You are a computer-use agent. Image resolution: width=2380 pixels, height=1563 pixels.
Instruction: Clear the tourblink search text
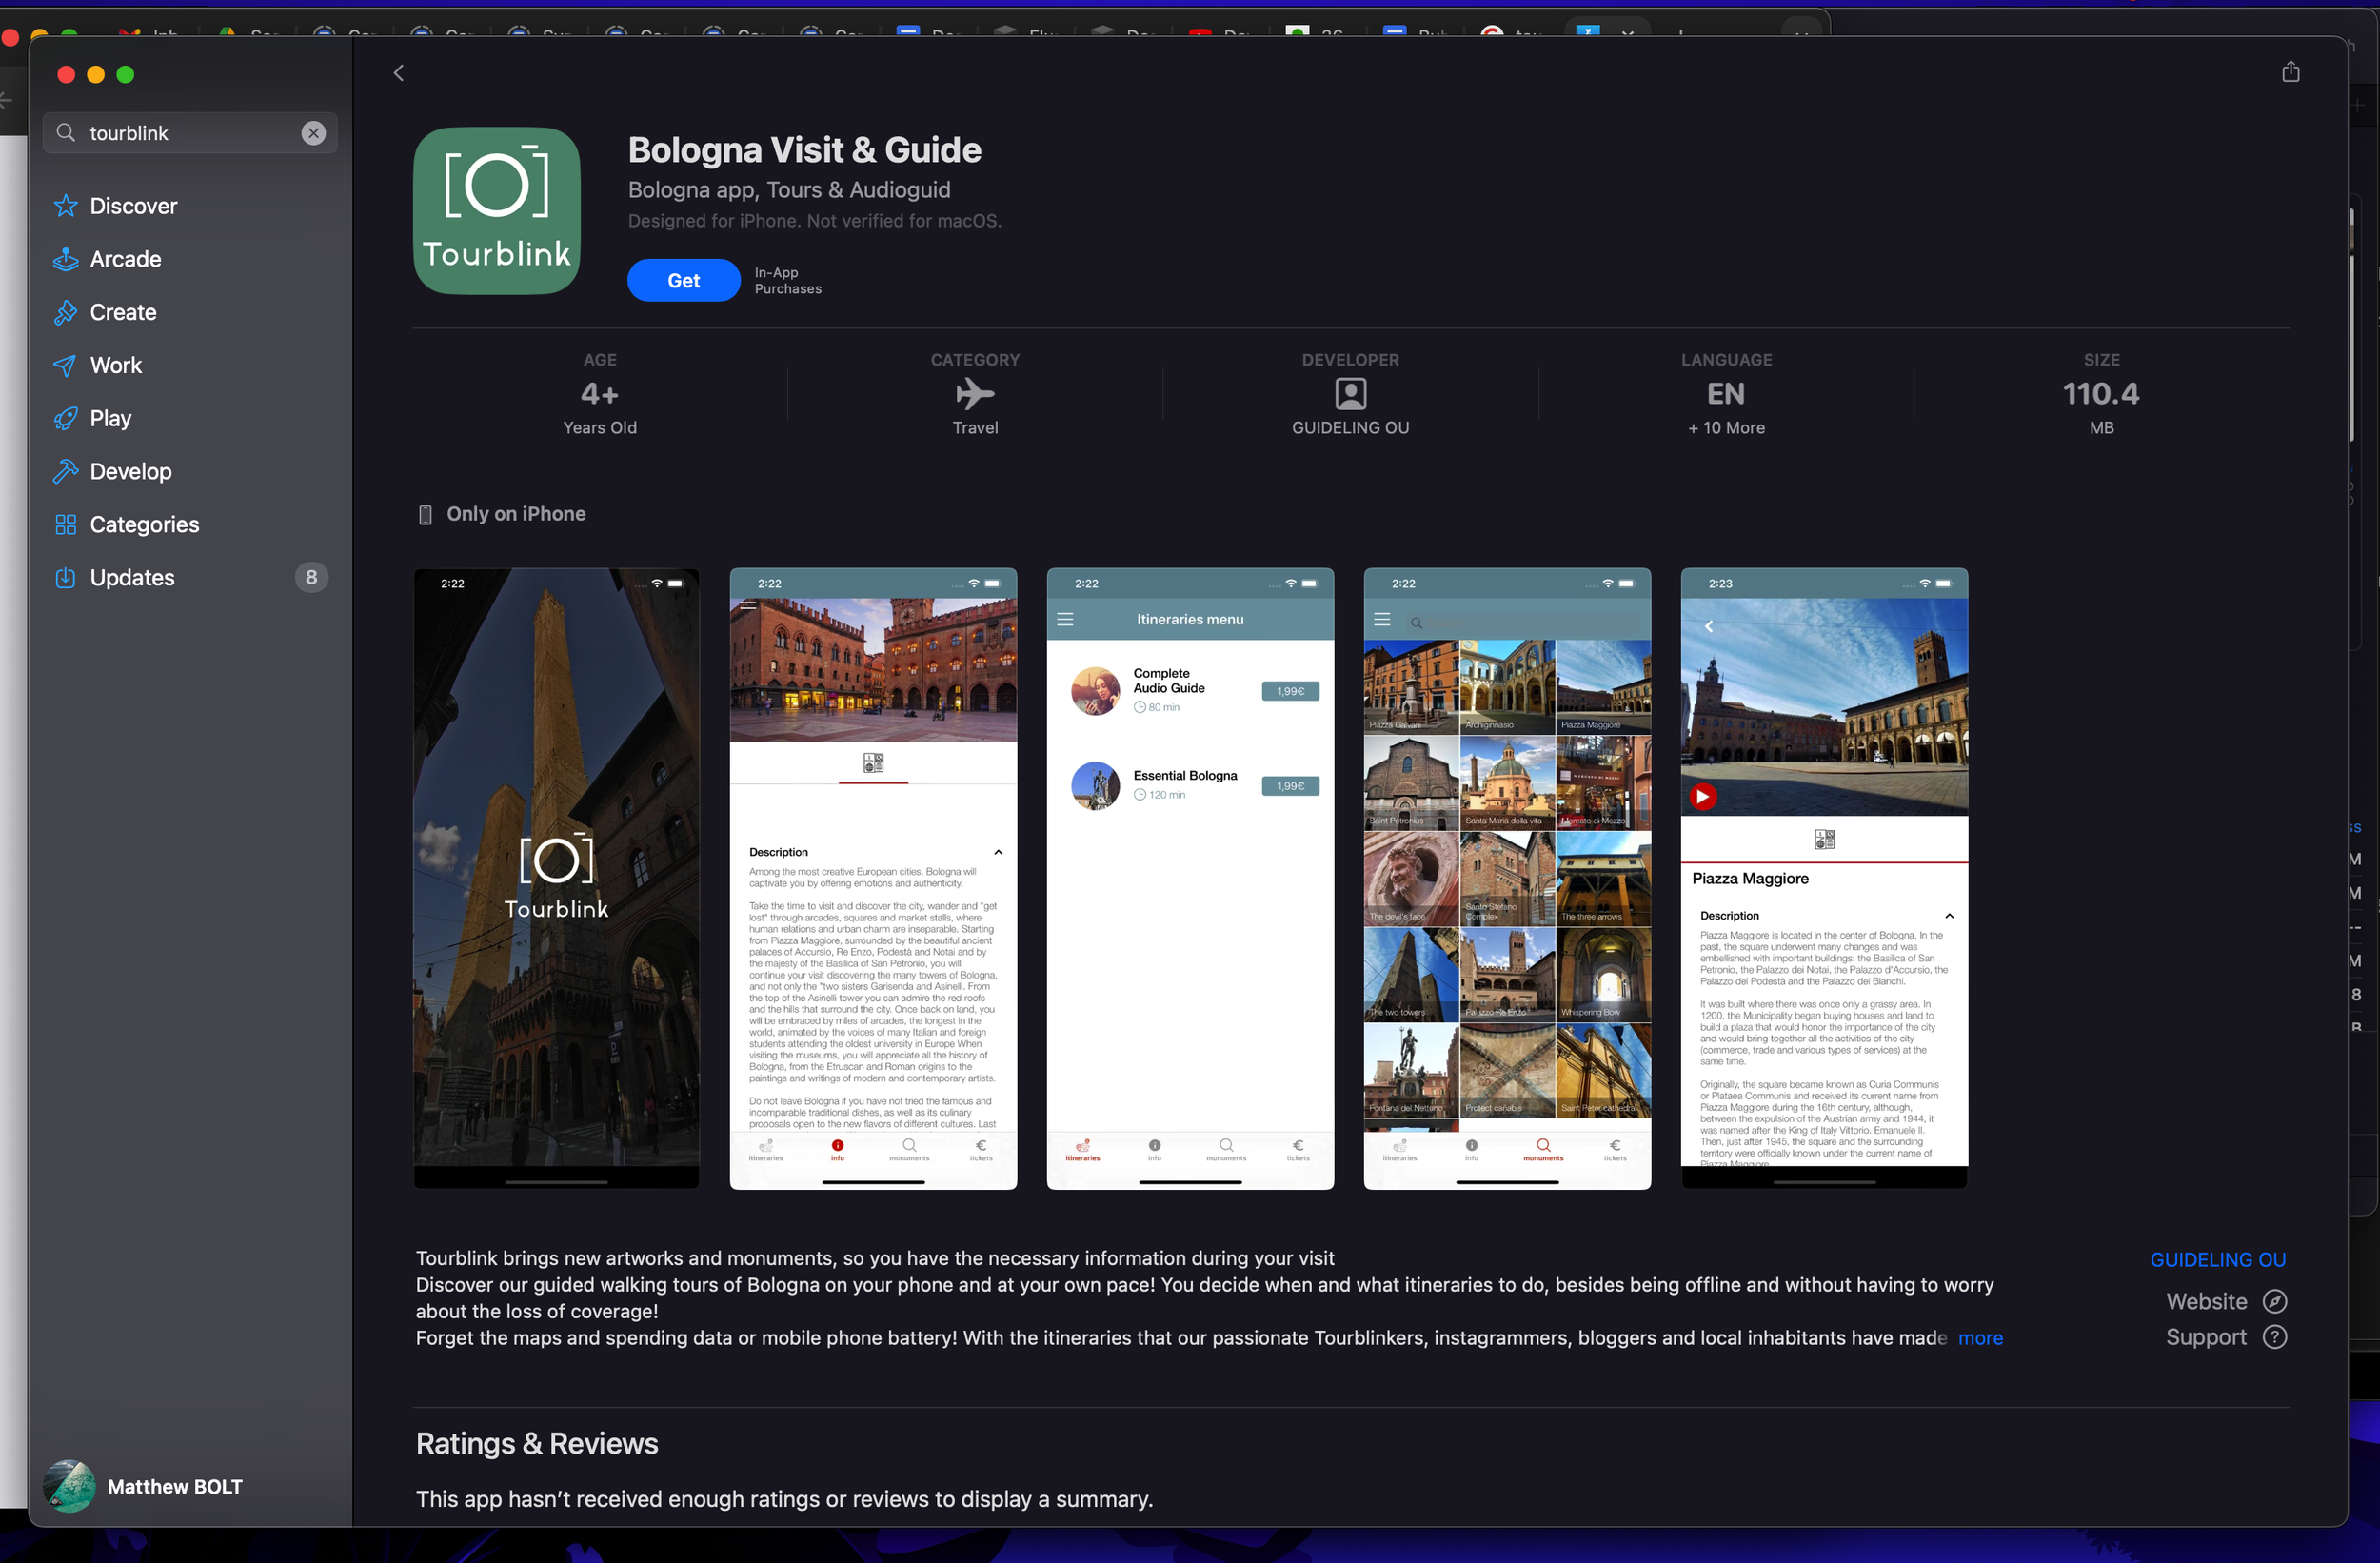pos(313,133)
